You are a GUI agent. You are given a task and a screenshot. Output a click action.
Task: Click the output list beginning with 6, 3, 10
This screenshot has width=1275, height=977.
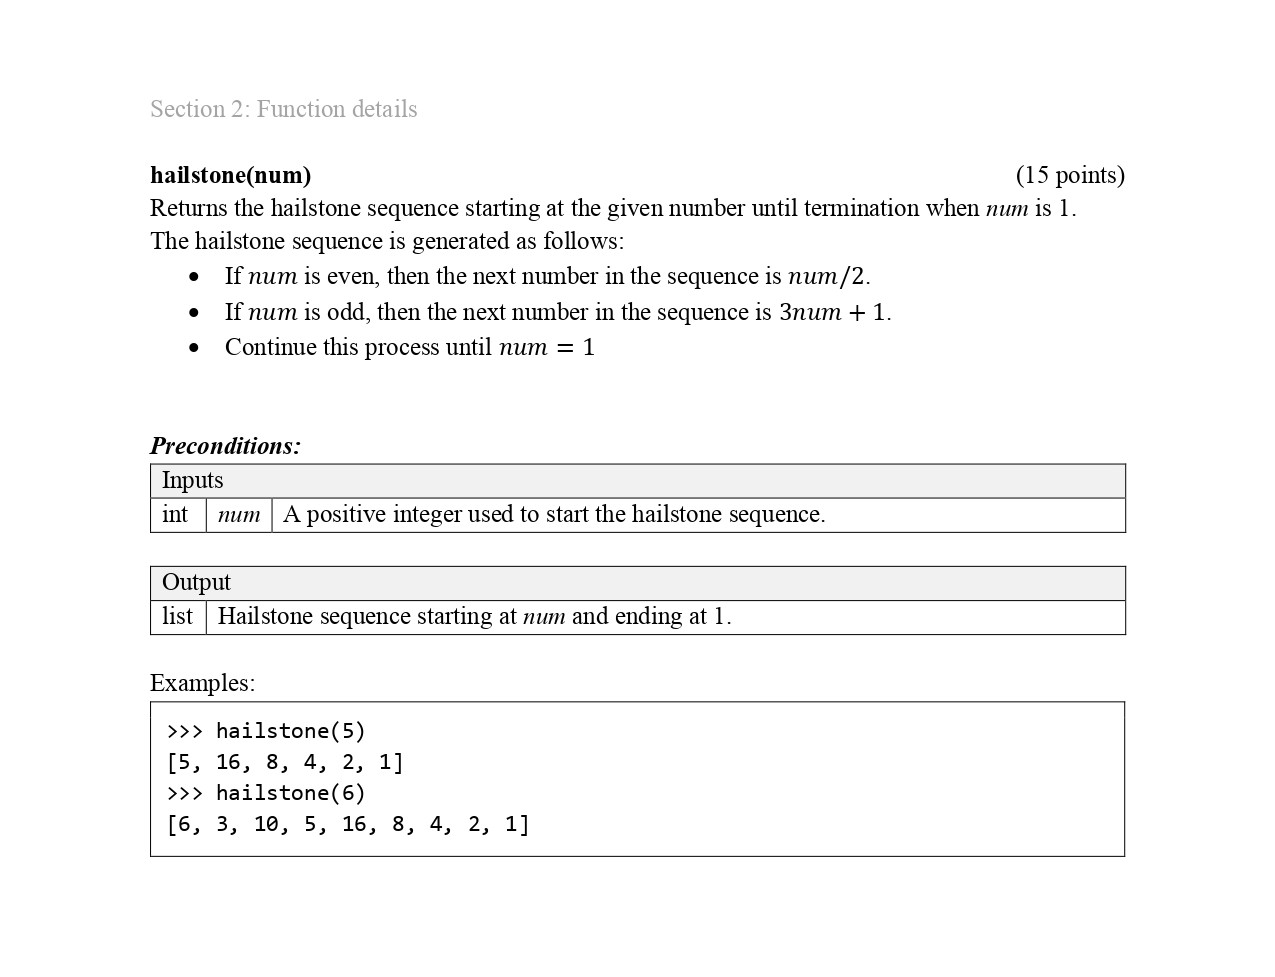pos(348,824)
